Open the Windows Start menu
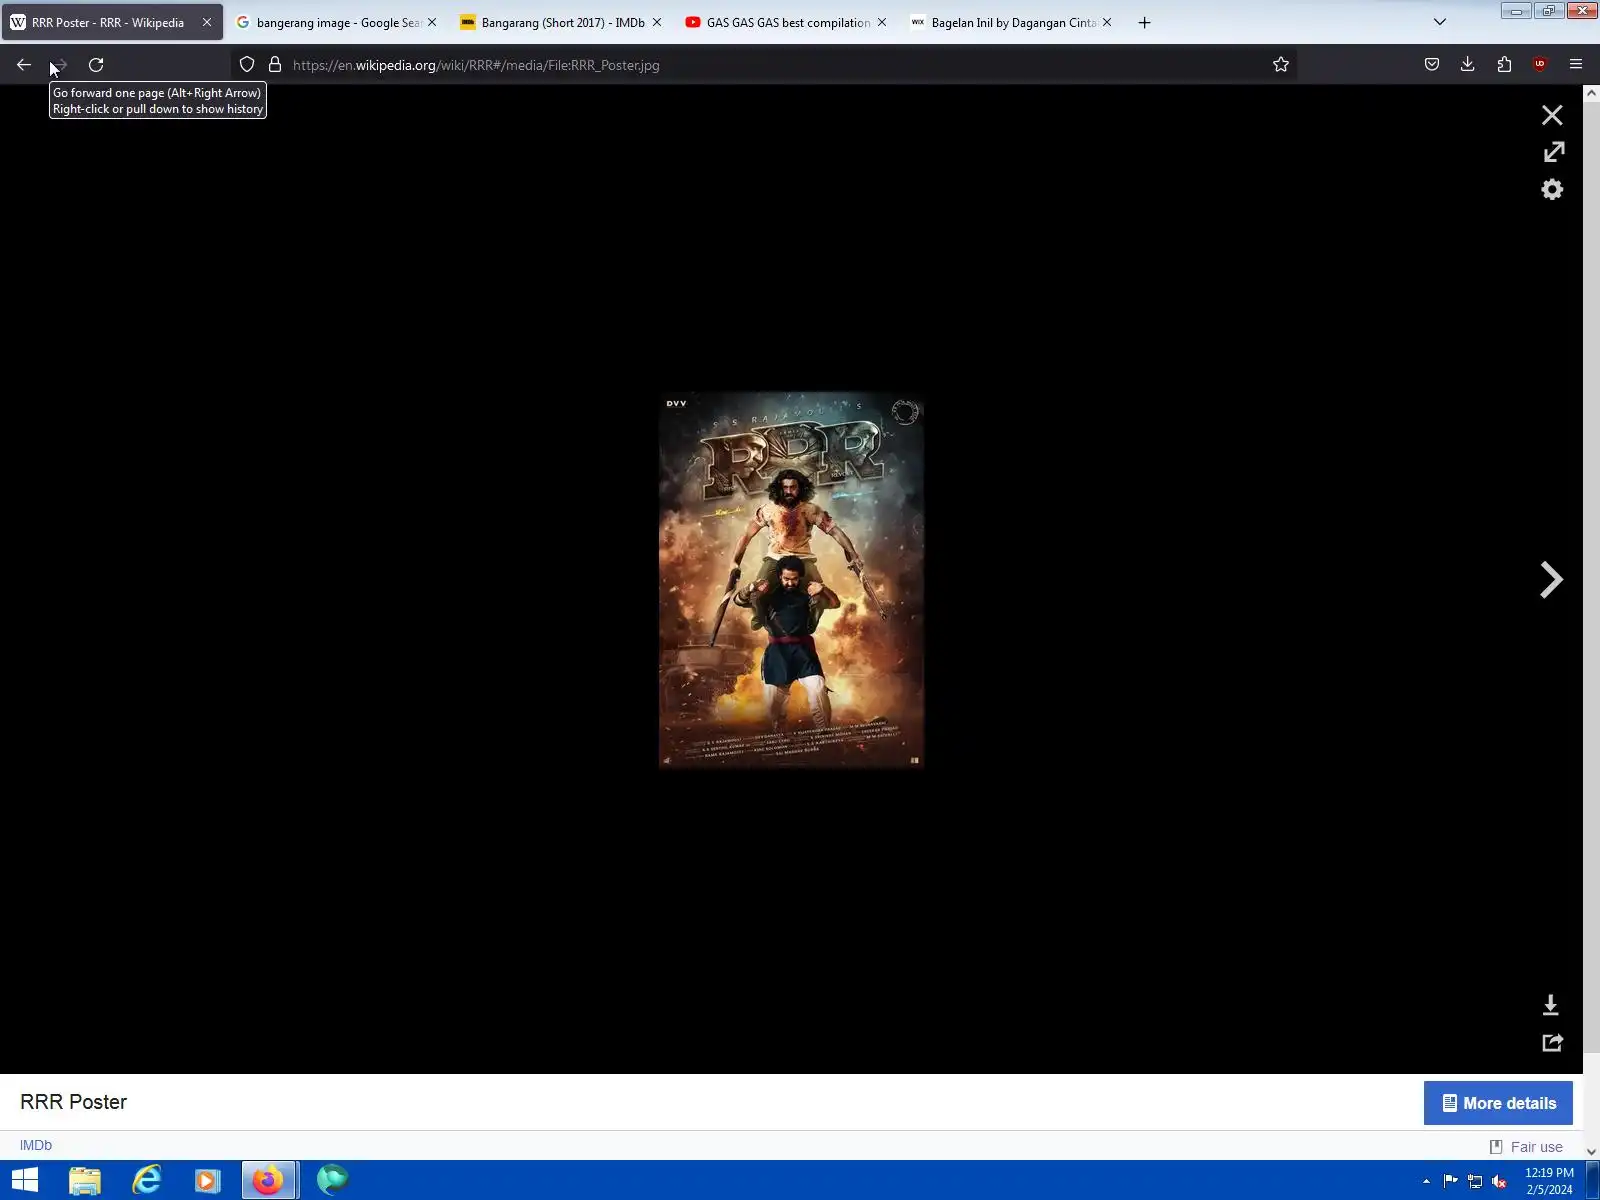The height and width of the screenshot is (1200, 1600). (25, 1180)
